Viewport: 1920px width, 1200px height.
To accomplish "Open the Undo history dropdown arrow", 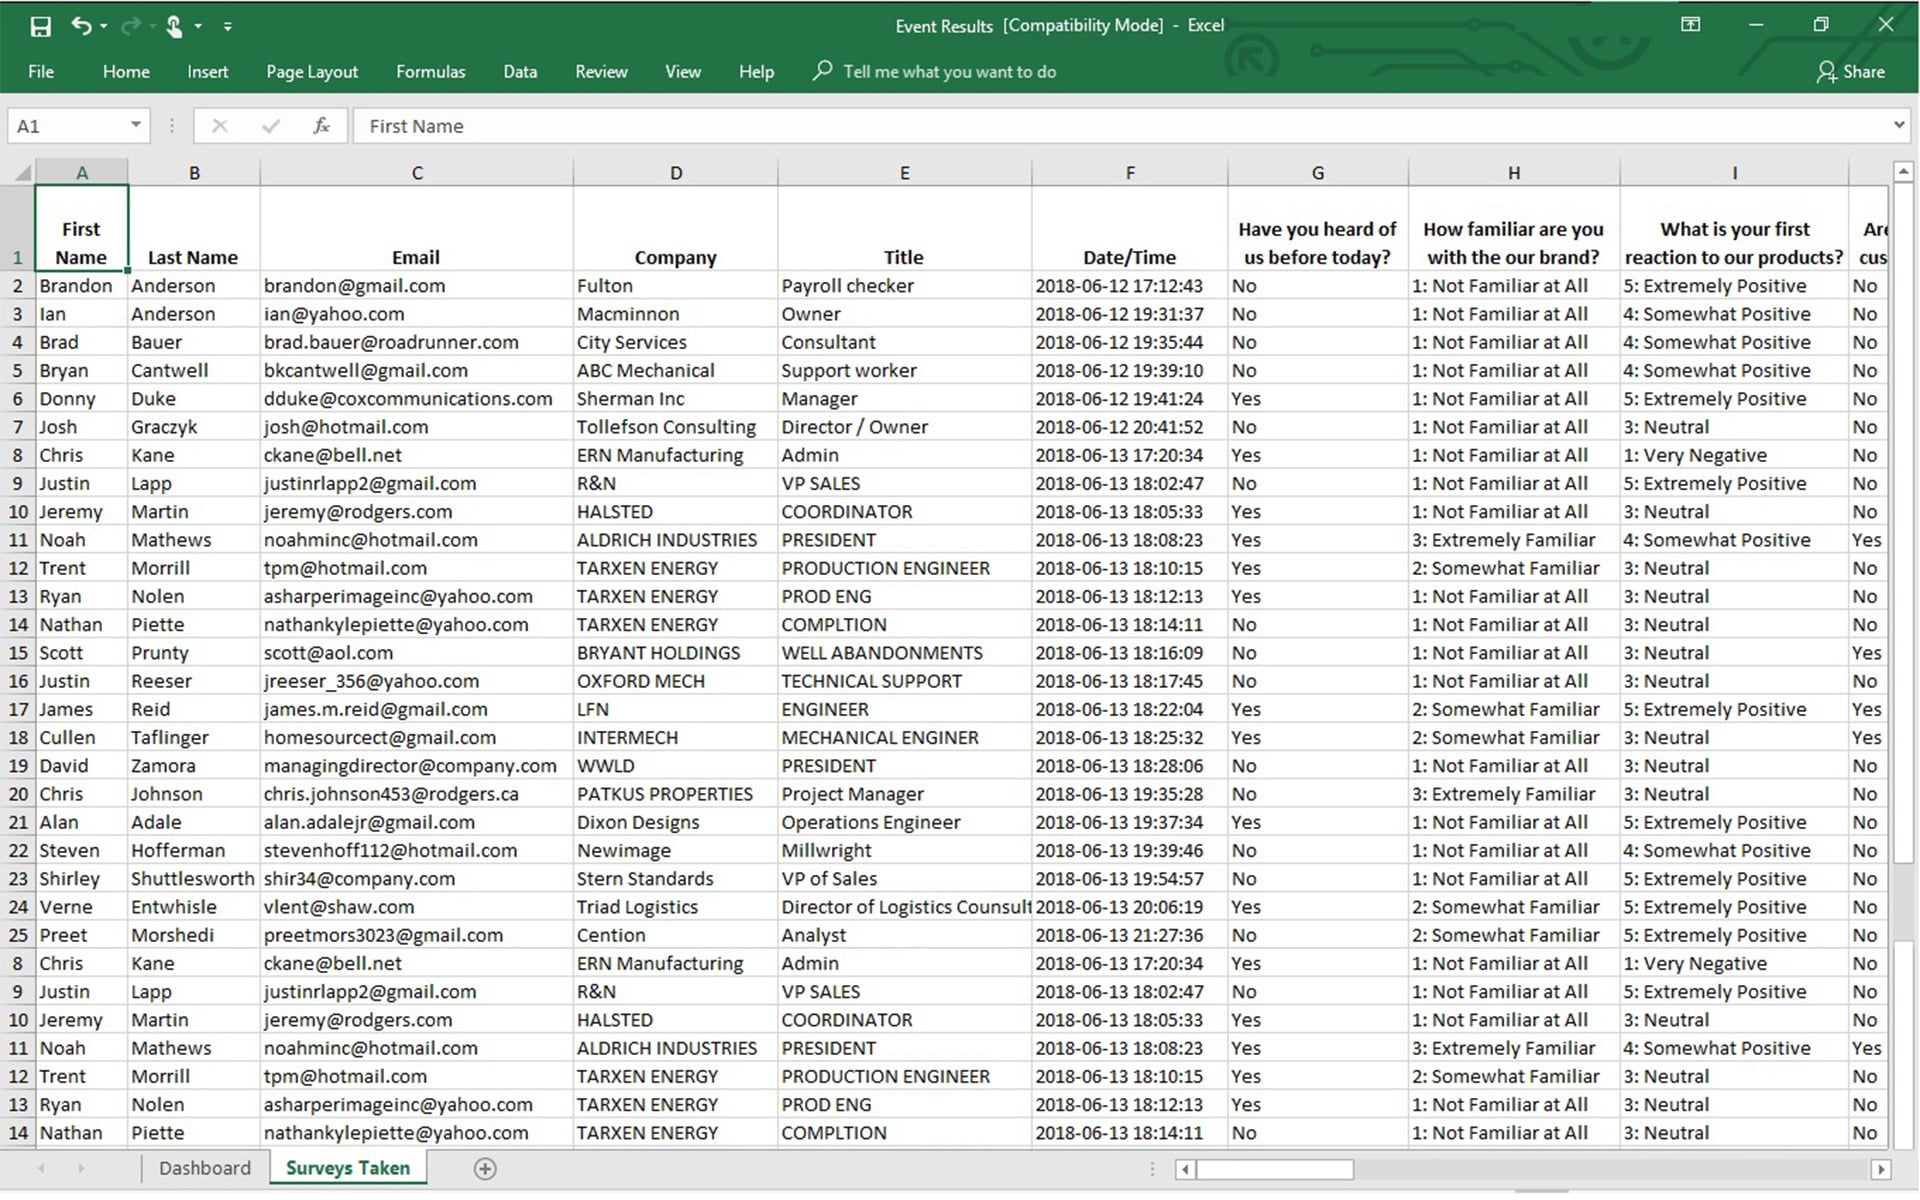I will tap(104, 26).
